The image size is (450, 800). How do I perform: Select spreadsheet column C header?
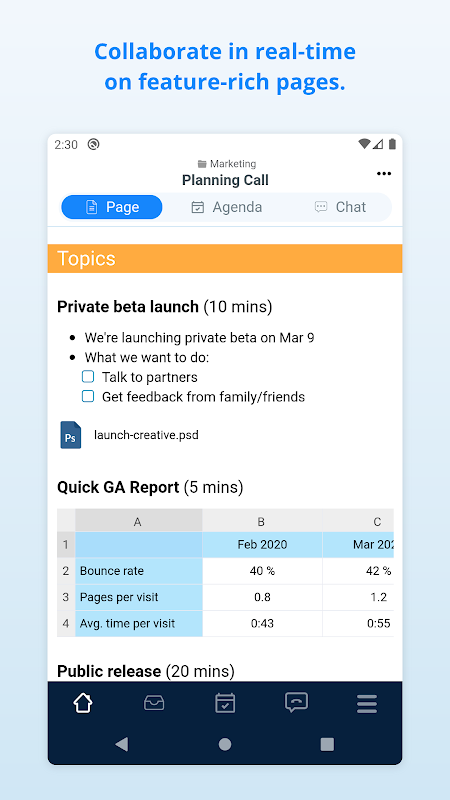358,520
